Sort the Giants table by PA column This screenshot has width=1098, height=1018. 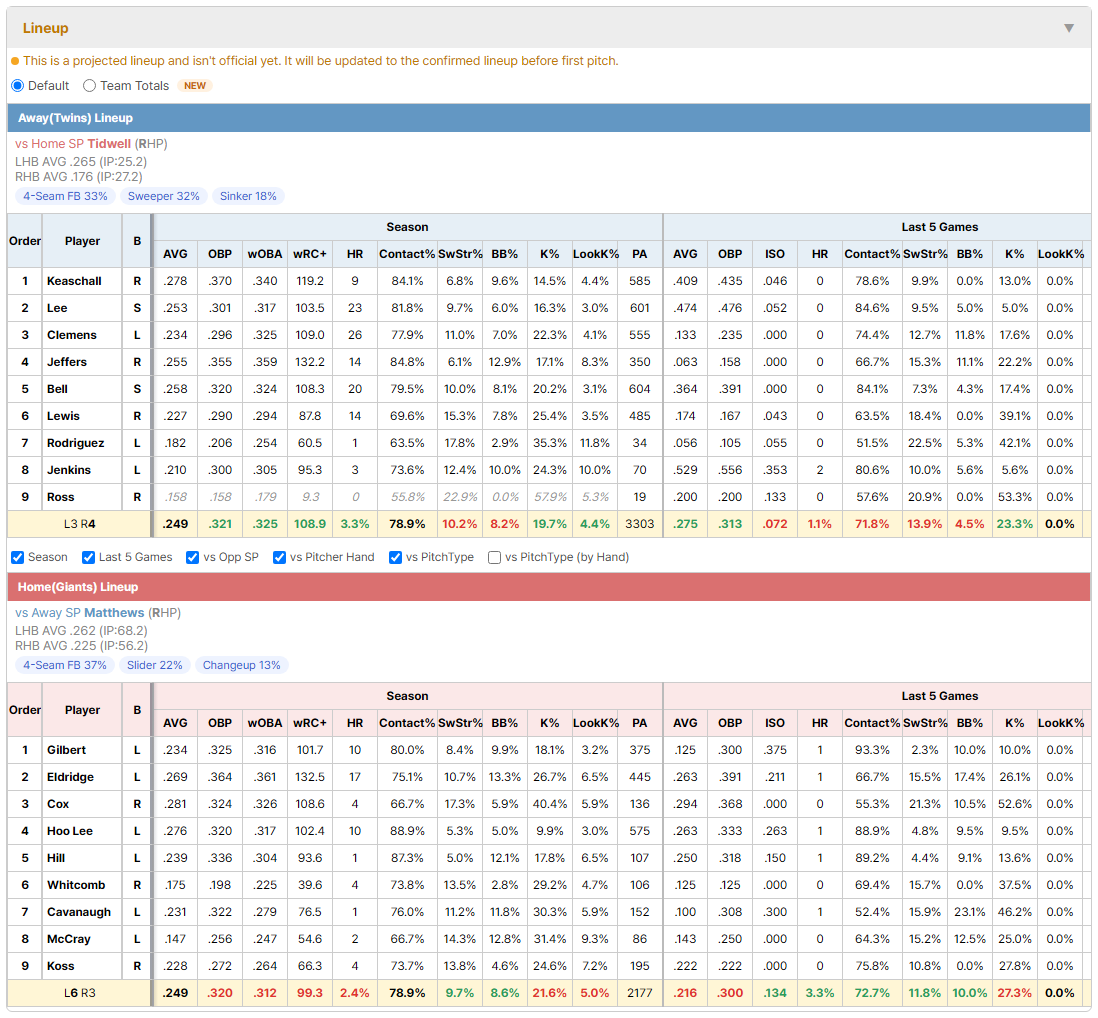coord(639,723)
